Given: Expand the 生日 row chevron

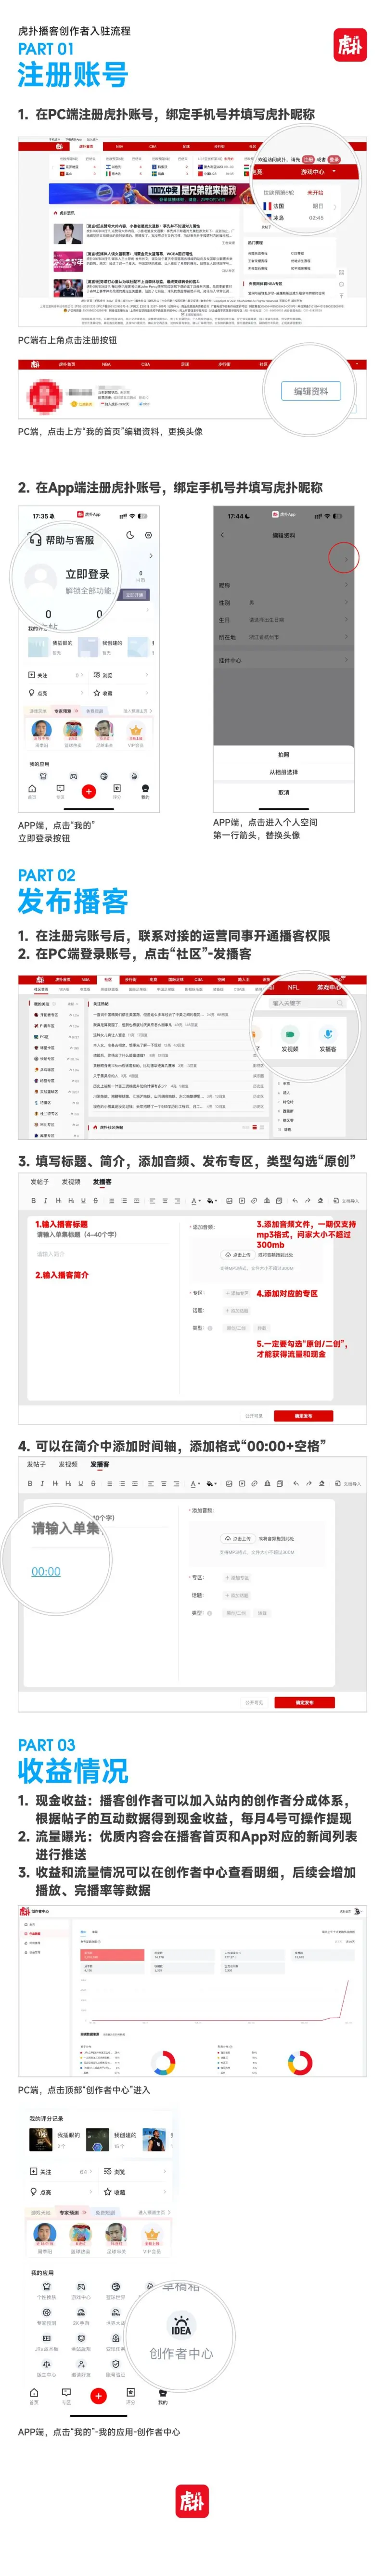Looking at the screenshot, I should 346,620.
